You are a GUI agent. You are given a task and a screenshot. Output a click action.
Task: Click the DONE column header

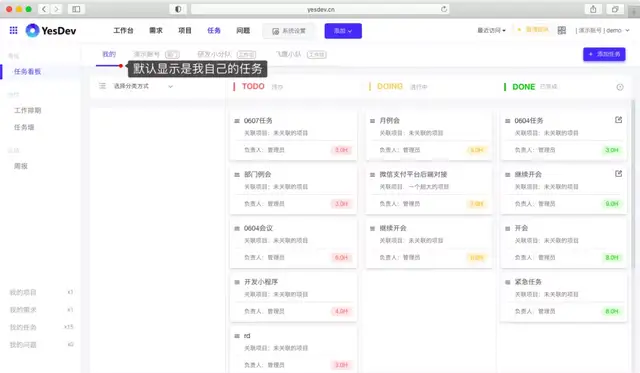pyautogui.click(x=524, y=87)
